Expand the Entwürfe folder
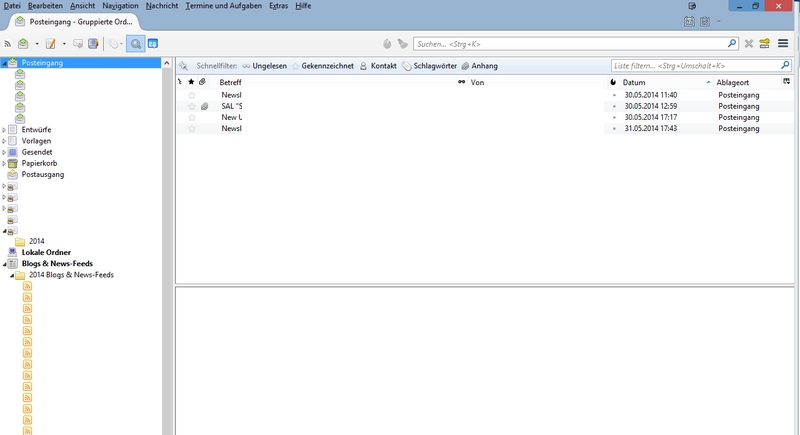Image resolution: width=800 pixels, height=435 pixels. [4, 130]
